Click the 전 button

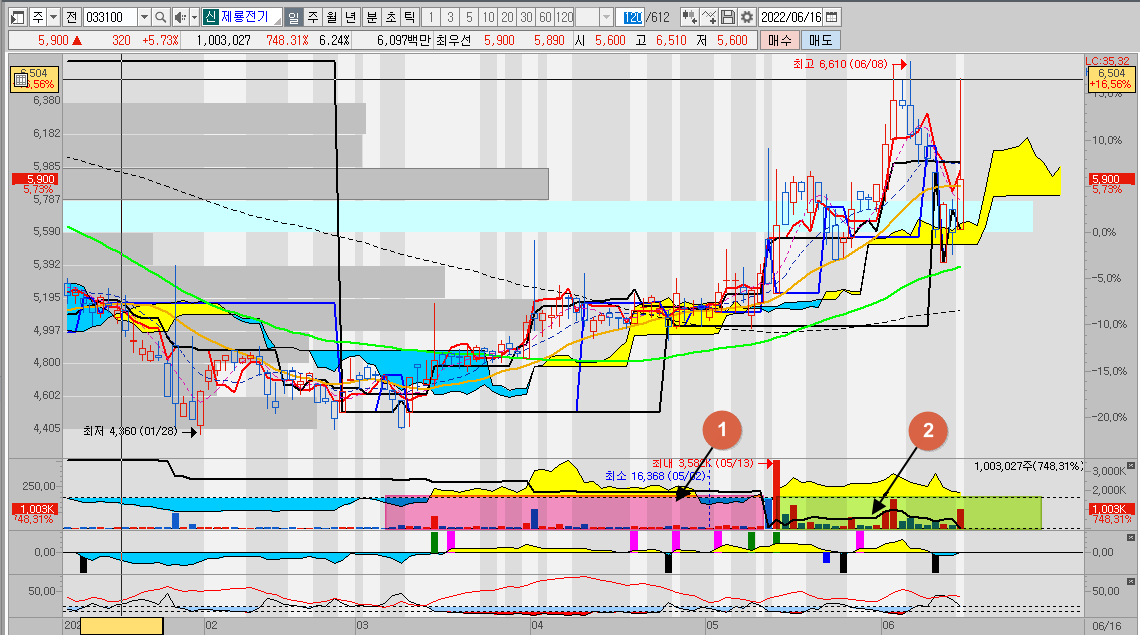pyautogui.click(x=71, y=17)
